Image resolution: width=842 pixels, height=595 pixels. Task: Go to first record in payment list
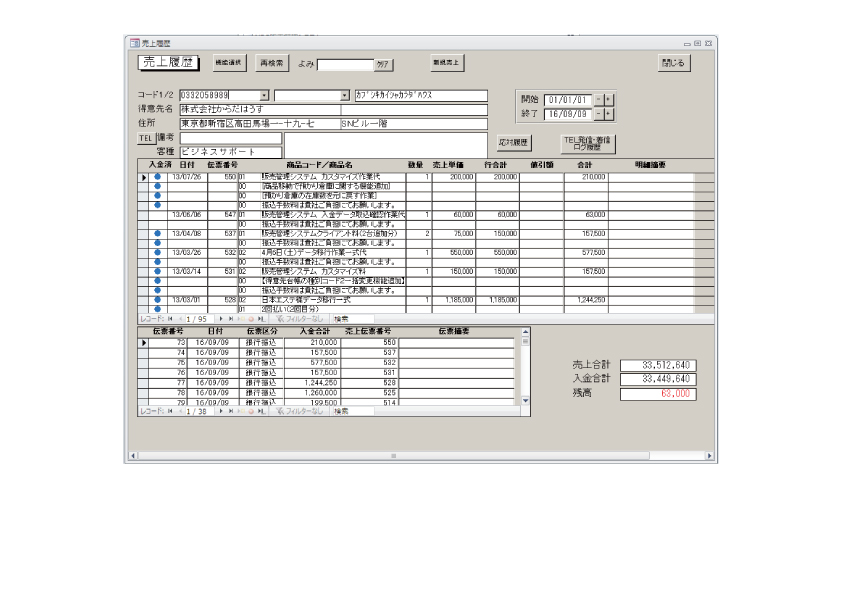tap(170, 411)
